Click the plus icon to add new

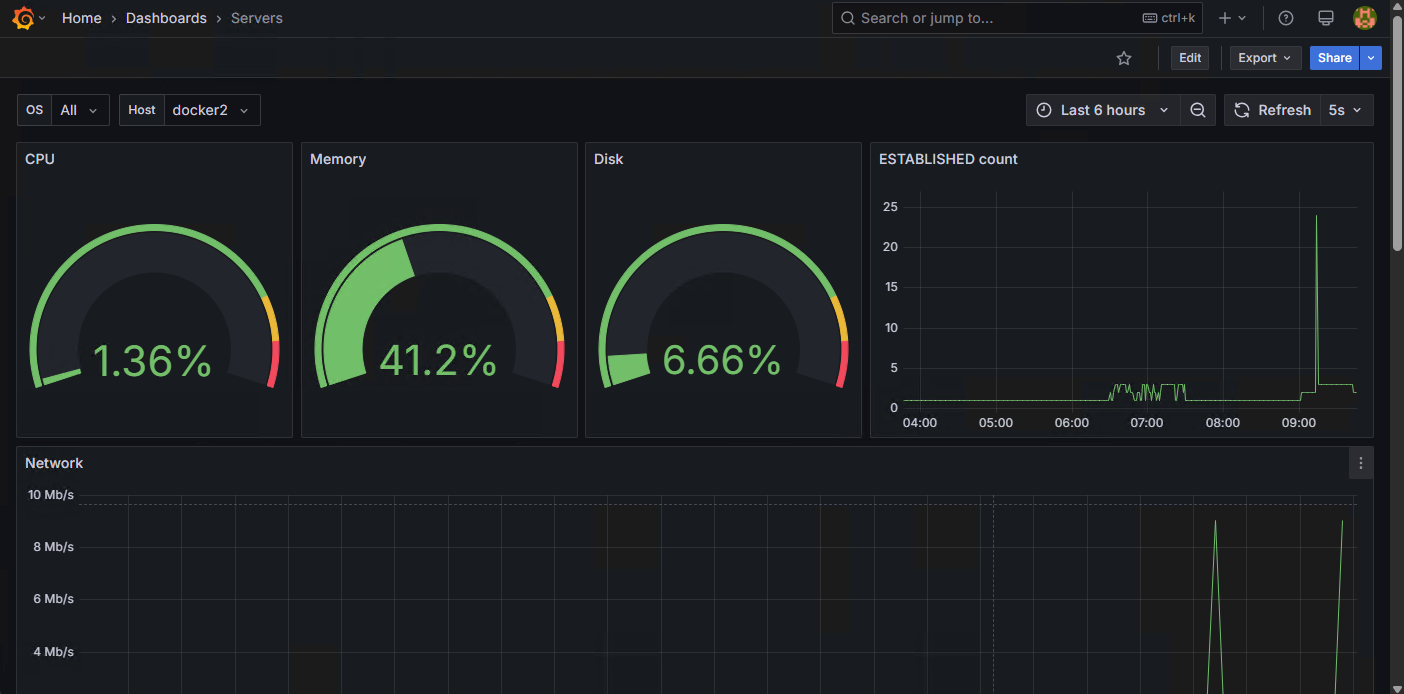click(1225, 18)
